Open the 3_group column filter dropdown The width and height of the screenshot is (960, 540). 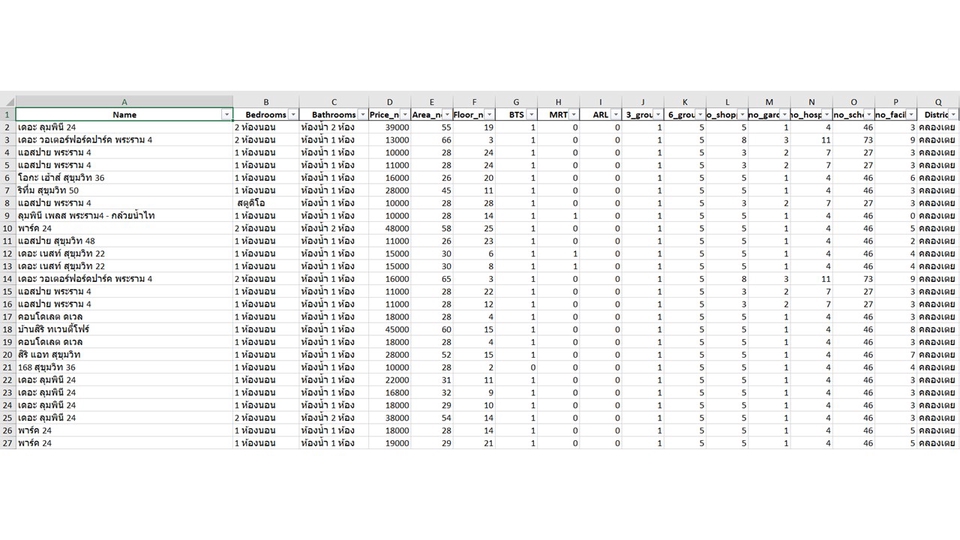(x=658, y=114)
